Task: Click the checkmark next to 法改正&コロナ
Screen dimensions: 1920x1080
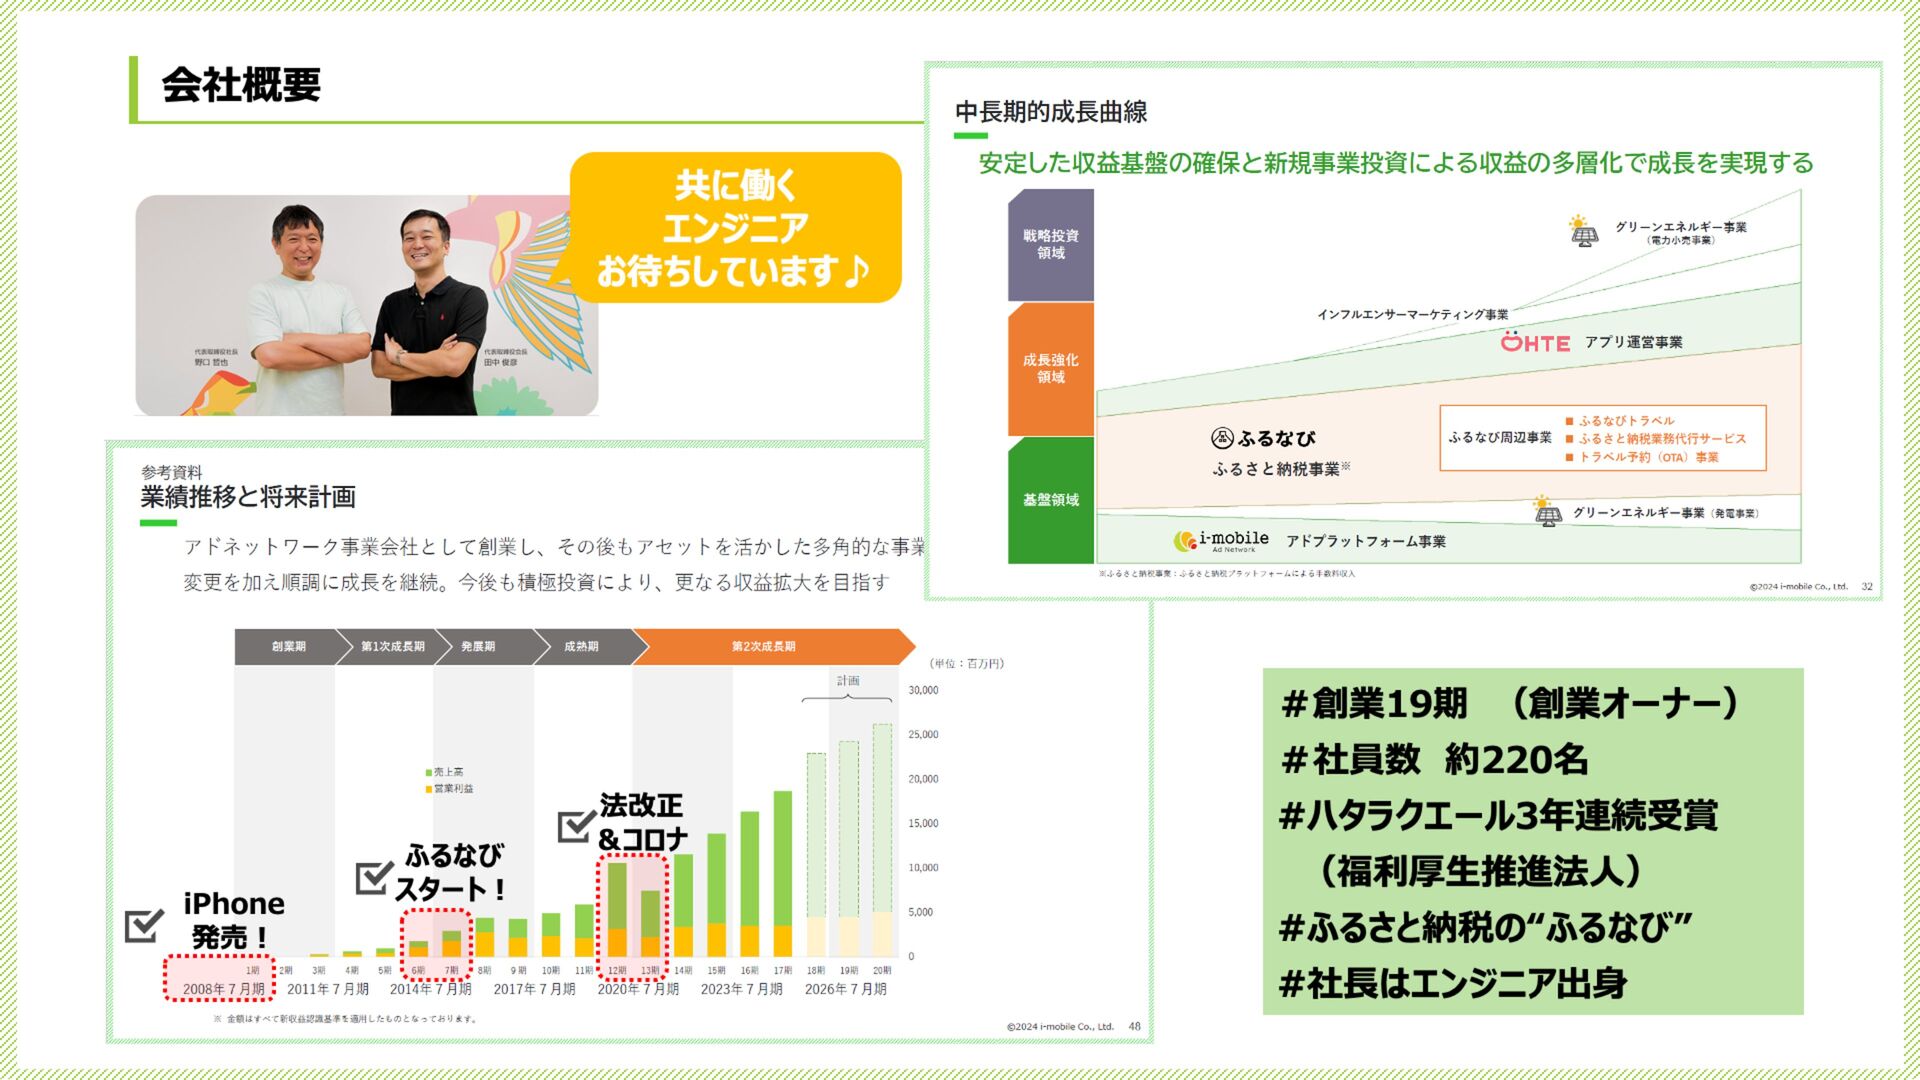Action: pyautogui.click(x=577, y=825)
